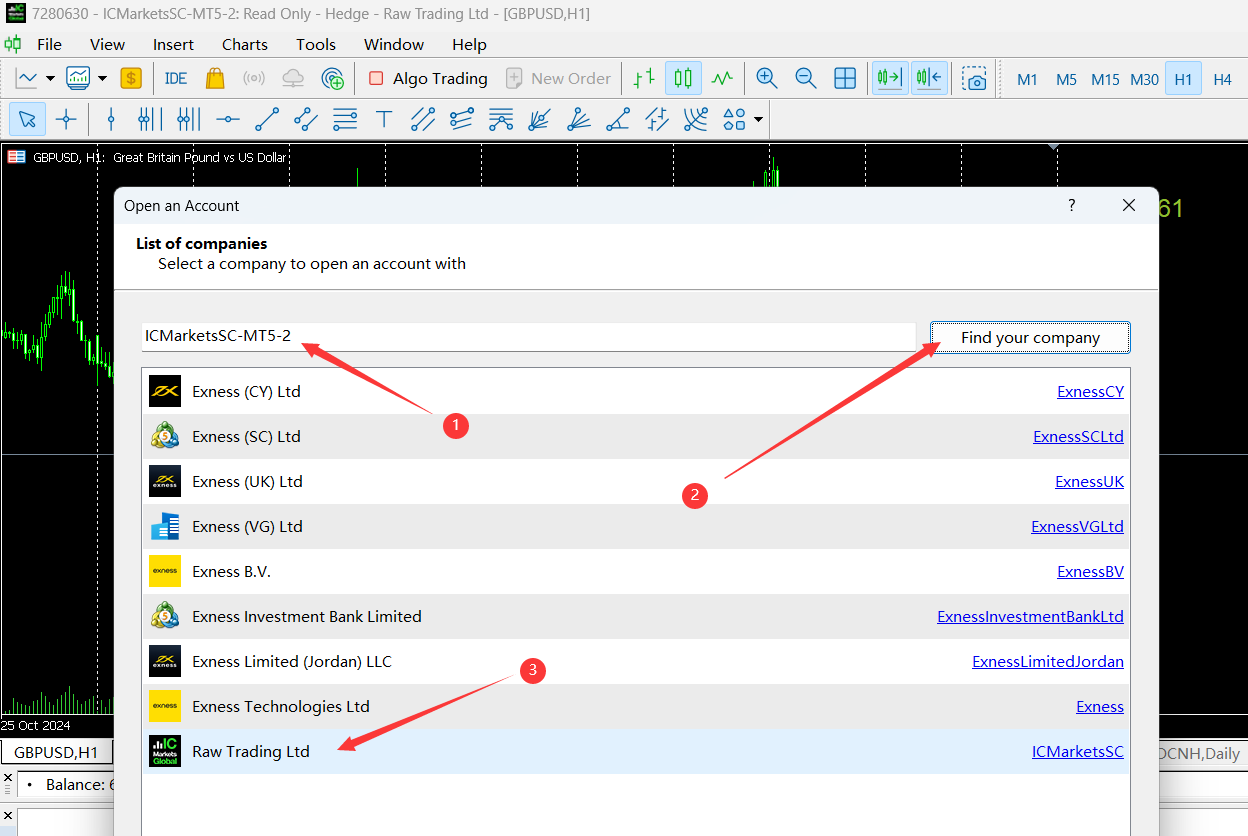Take a chart screenshot with camera icon

coord(974,78)
